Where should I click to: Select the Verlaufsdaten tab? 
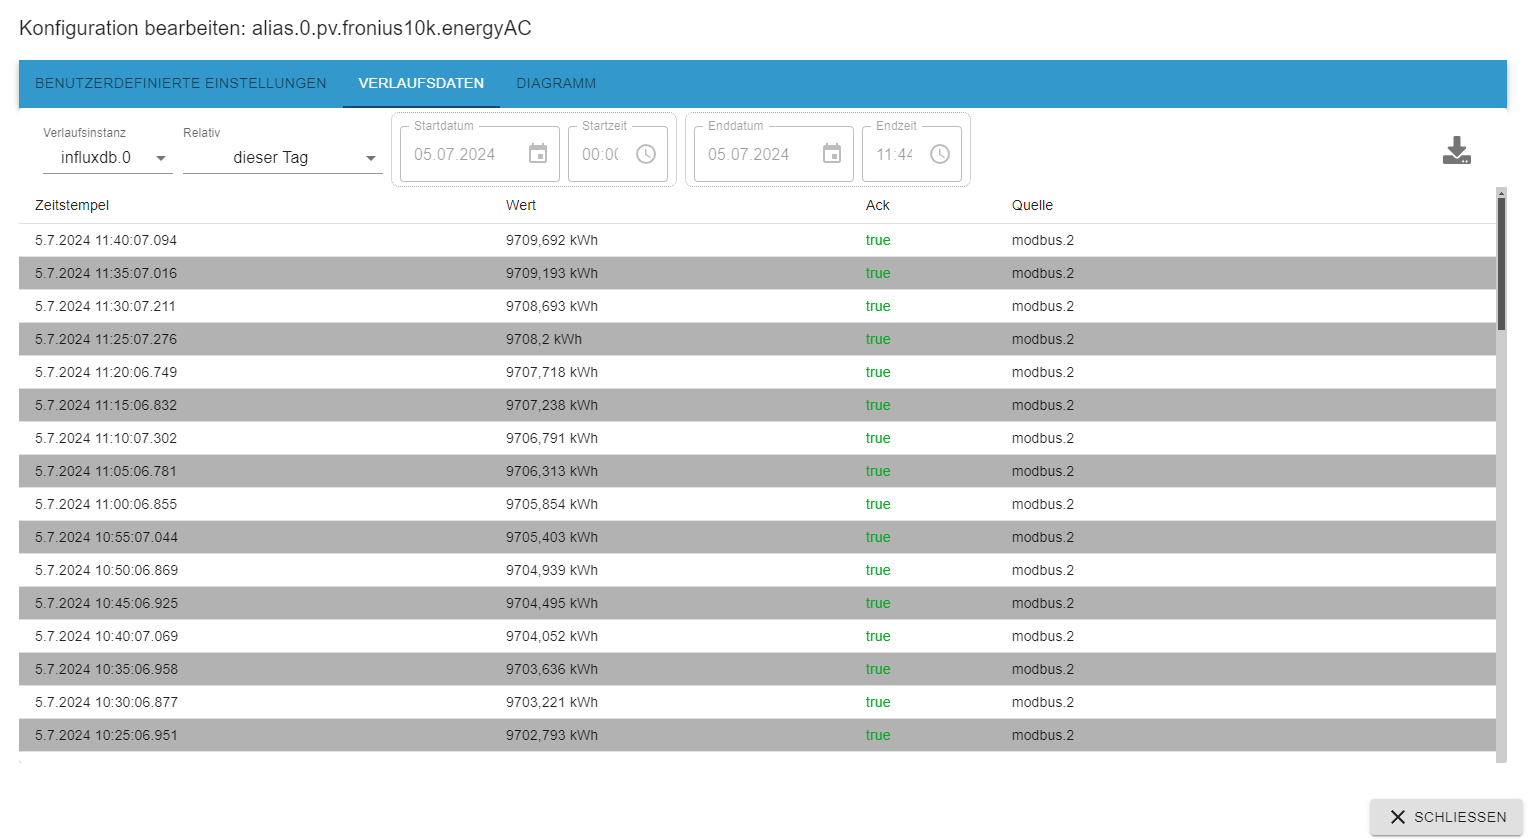click(x=421, y=84)
